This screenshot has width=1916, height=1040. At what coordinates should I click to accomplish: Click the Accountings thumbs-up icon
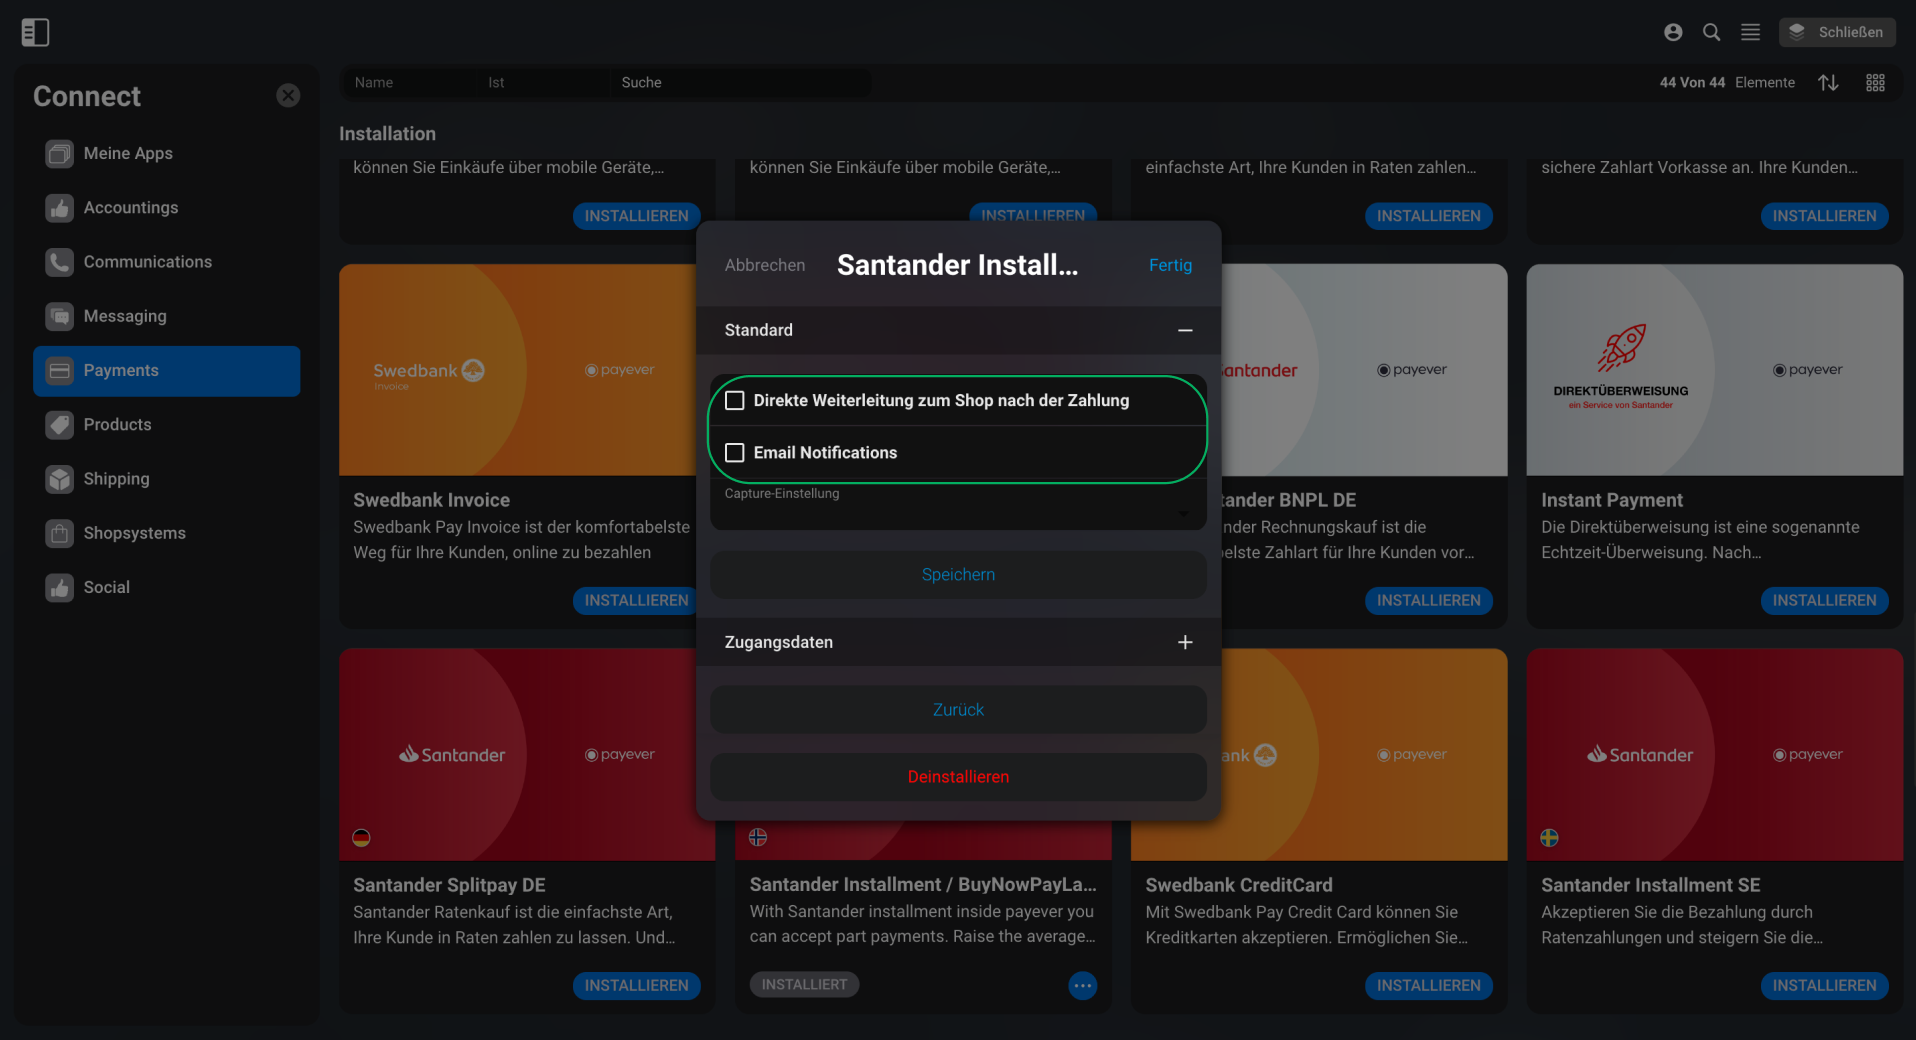pos(60,208)
